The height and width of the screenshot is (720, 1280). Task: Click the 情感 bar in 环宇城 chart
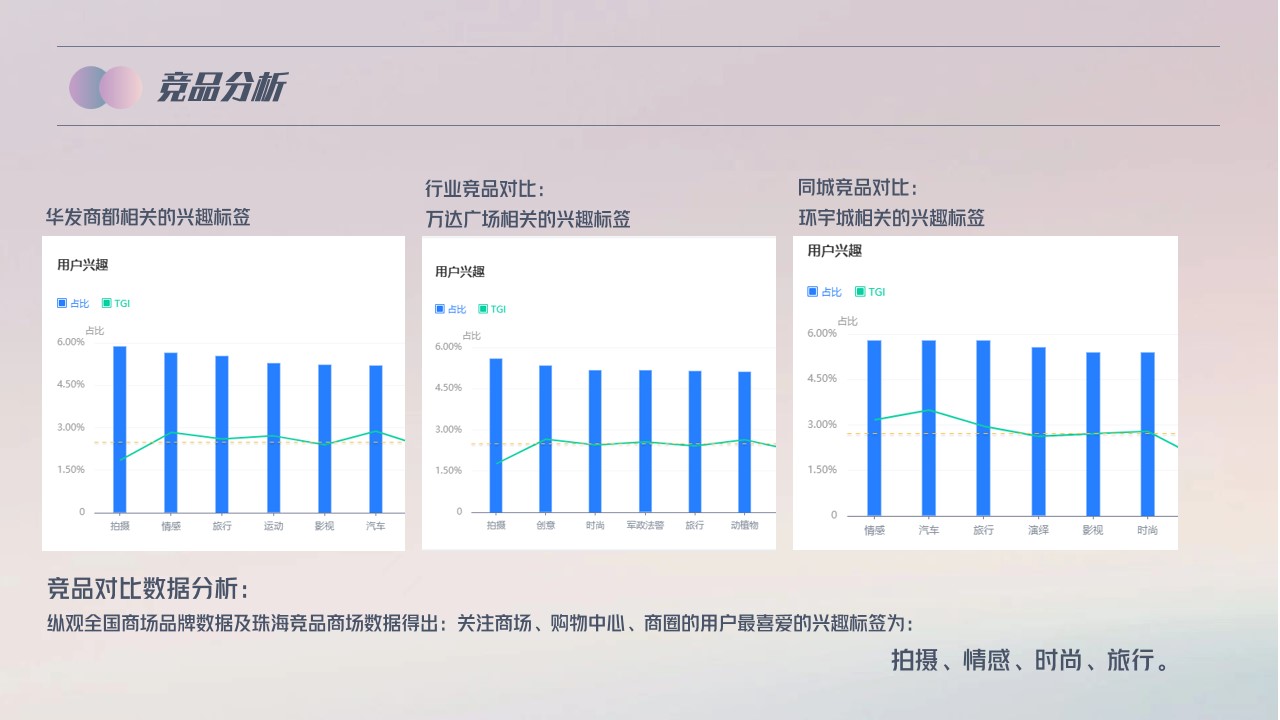click(x=874, y=428)
